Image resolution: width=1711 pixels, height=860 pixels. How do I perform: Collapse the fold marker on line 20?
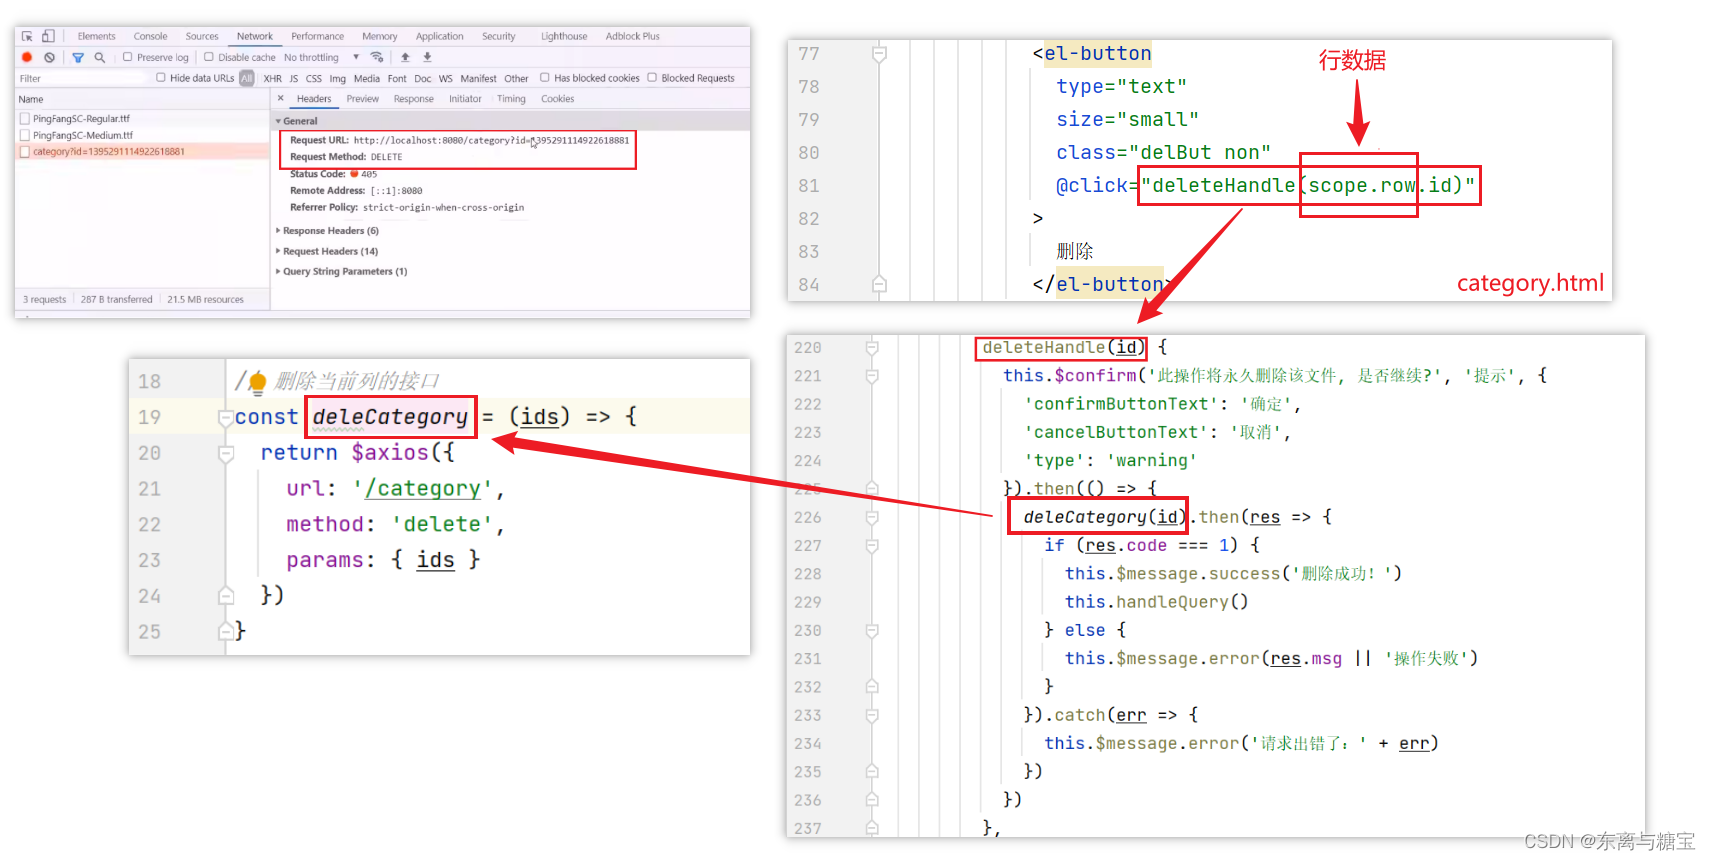226,453
